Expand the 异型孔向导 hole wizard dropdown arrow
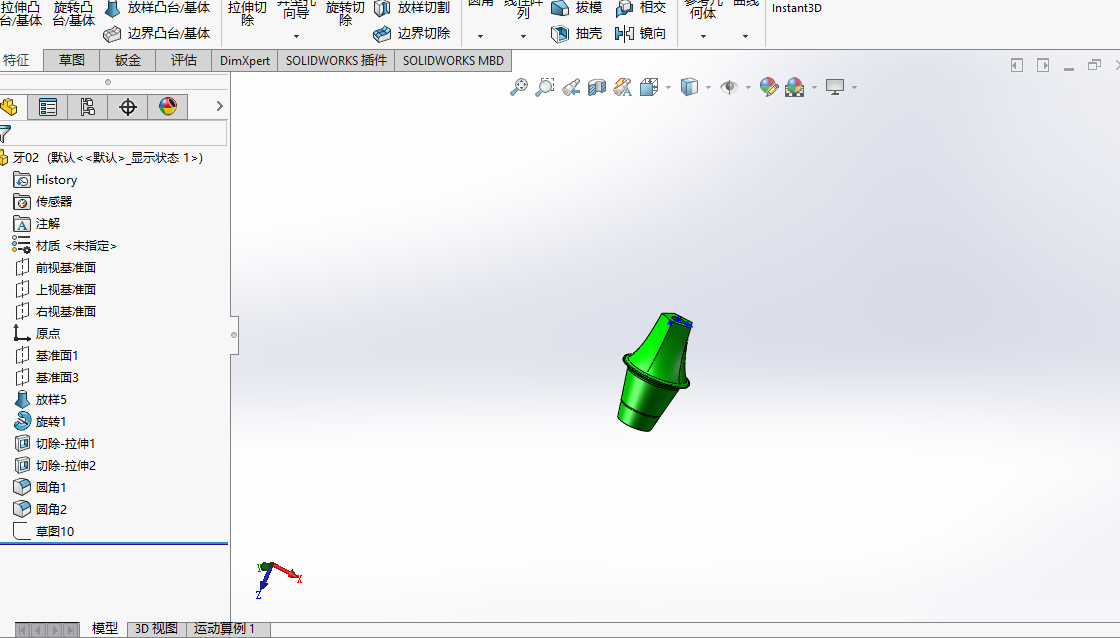Screen dimensions: 1120x638 point(296,36)
